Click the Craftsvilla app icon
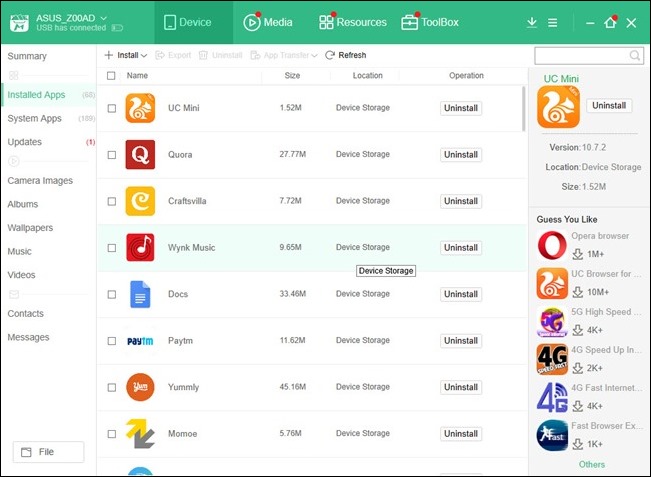The image size is (651, 477). pyautogui.click(x=140, y=201)
